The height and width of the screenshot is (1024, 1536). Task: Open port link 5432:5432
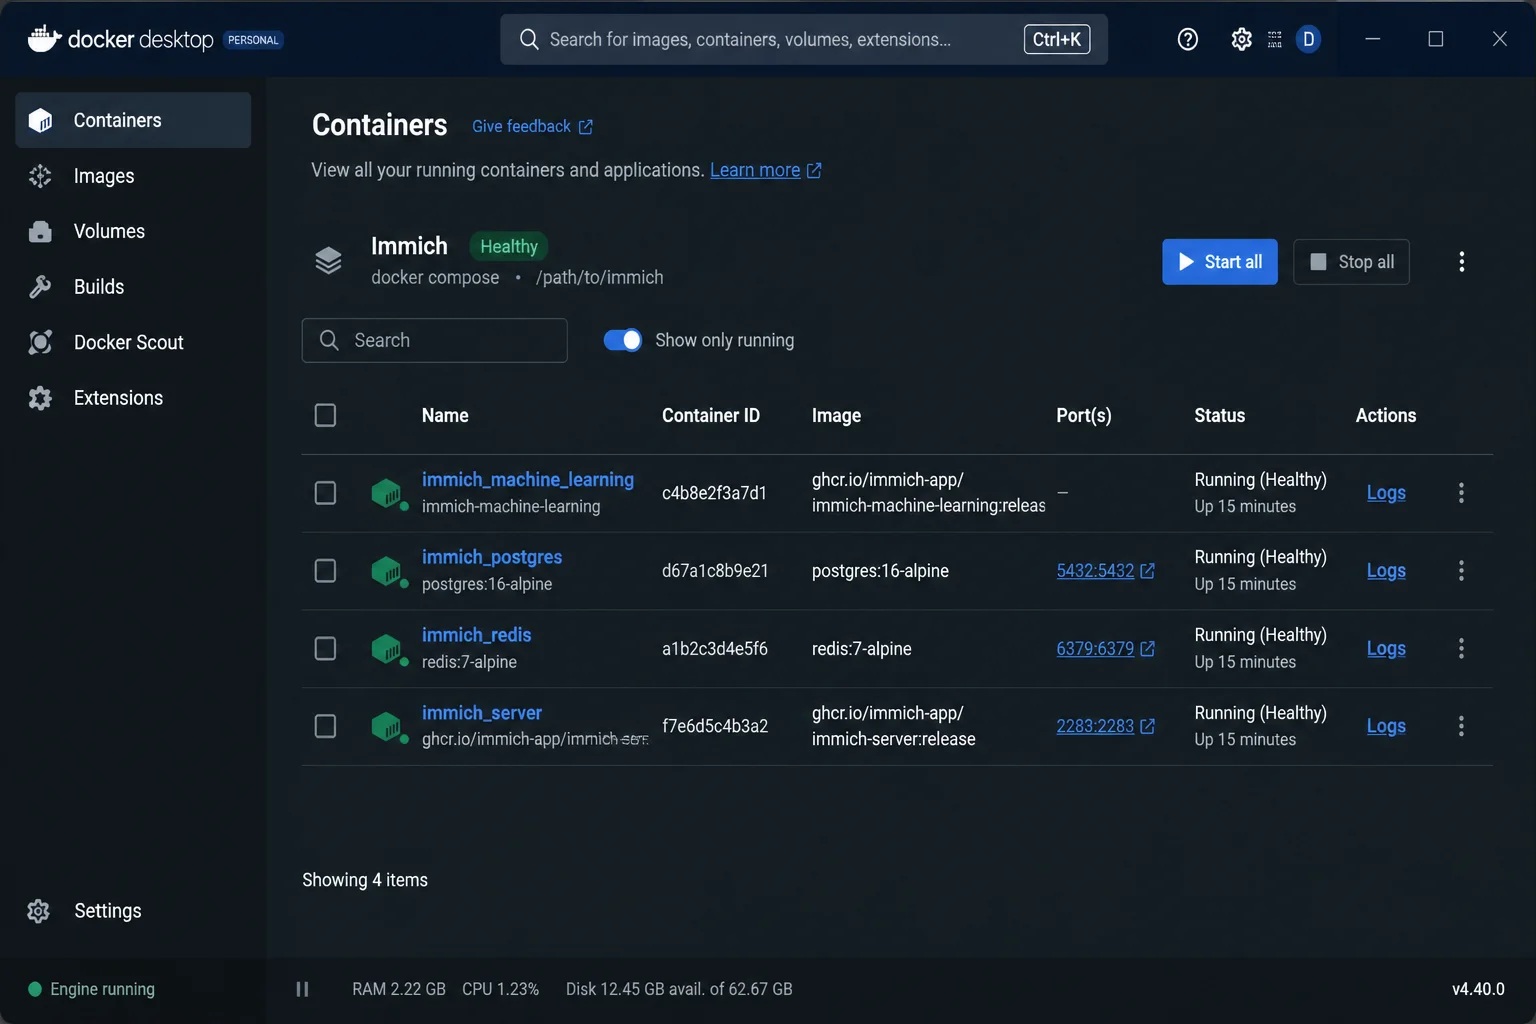tap(1095, 571)
